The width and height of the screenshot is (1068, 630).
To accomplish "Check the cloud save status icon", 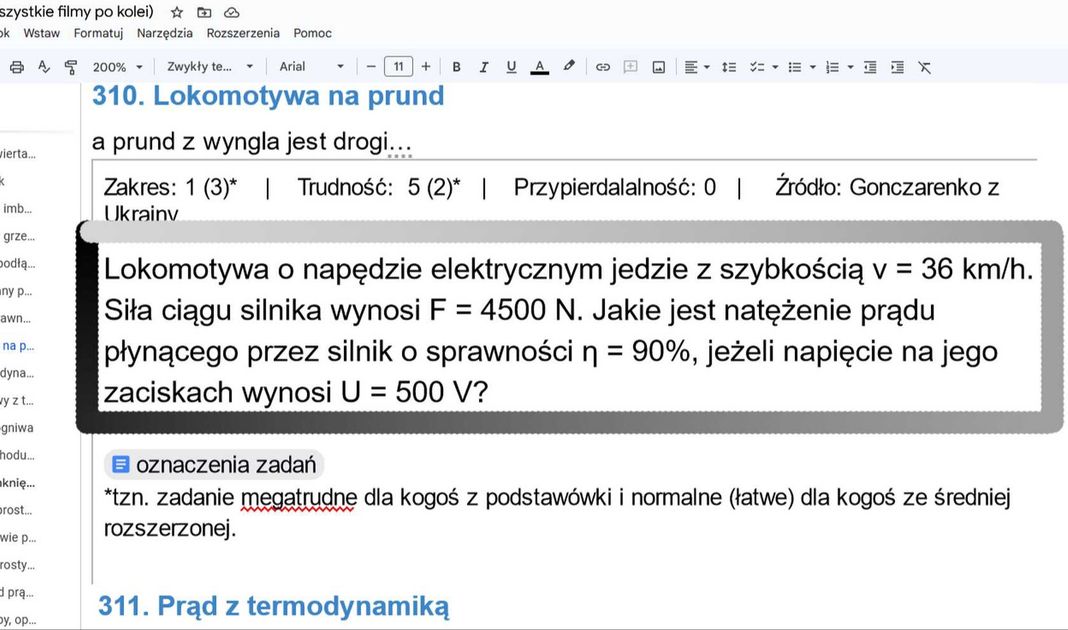I will point(232,12).
